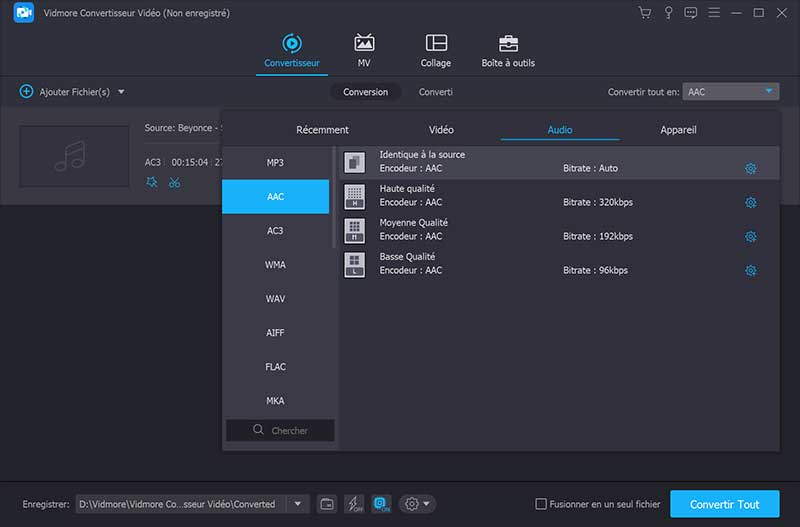Open the output folder icon

[x=327, y=504]
